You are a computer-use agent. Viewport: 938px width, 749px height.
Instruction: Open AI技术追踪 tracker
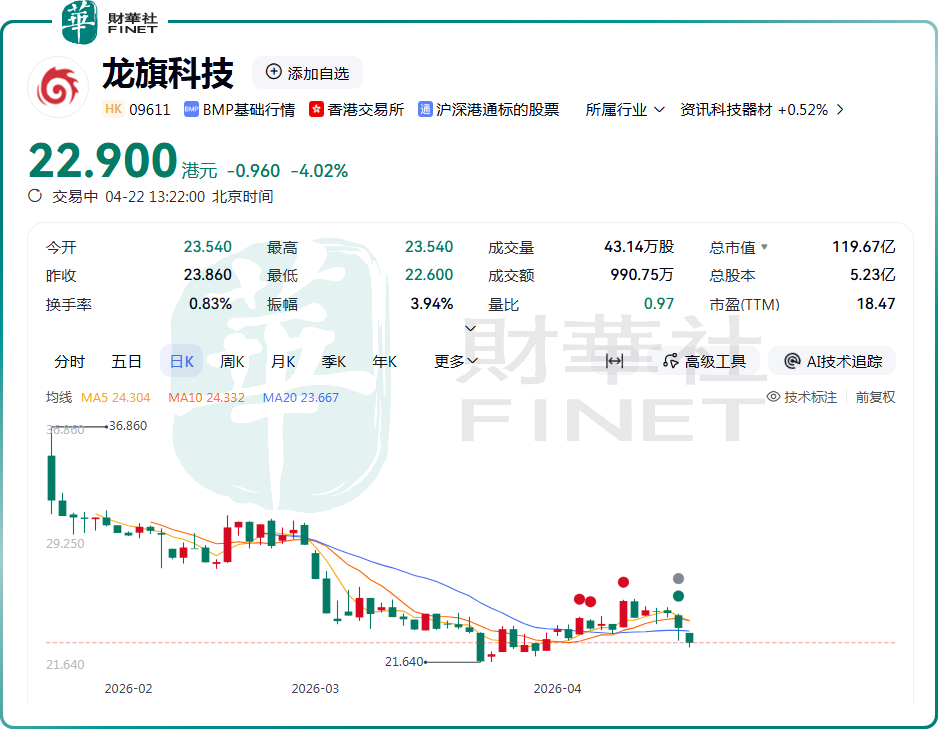click(832, 361)
